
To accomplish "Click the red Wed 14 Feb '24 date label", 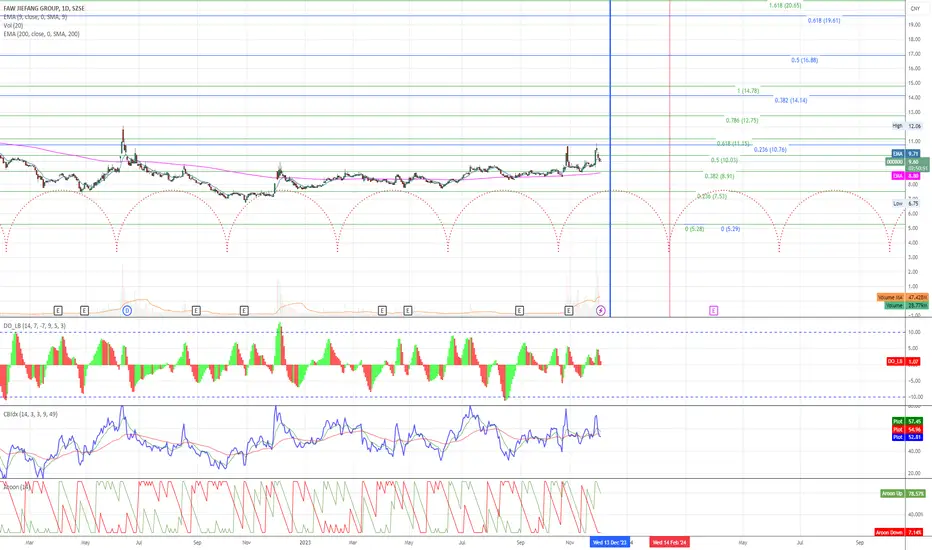I will coord(669,542).
